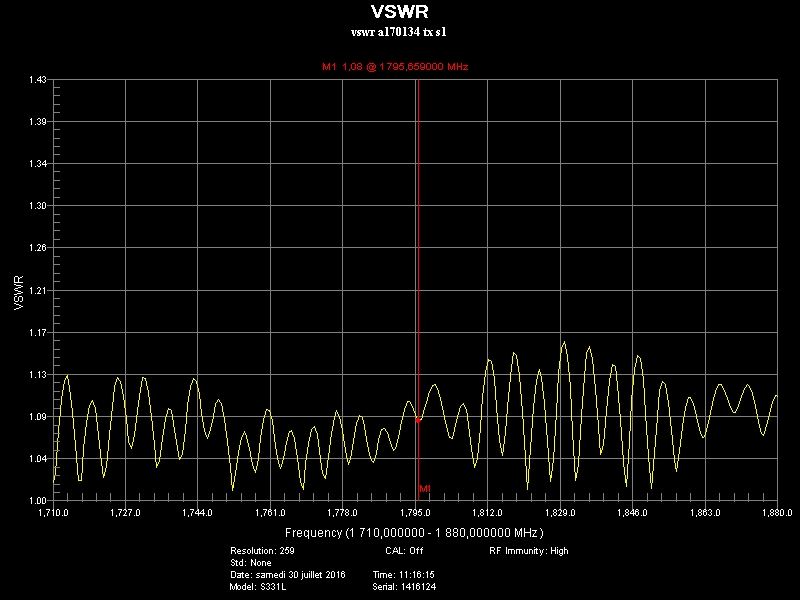Click the CAL: Off status text
Viewport: 800px width, 600px height.
(404, 551)
